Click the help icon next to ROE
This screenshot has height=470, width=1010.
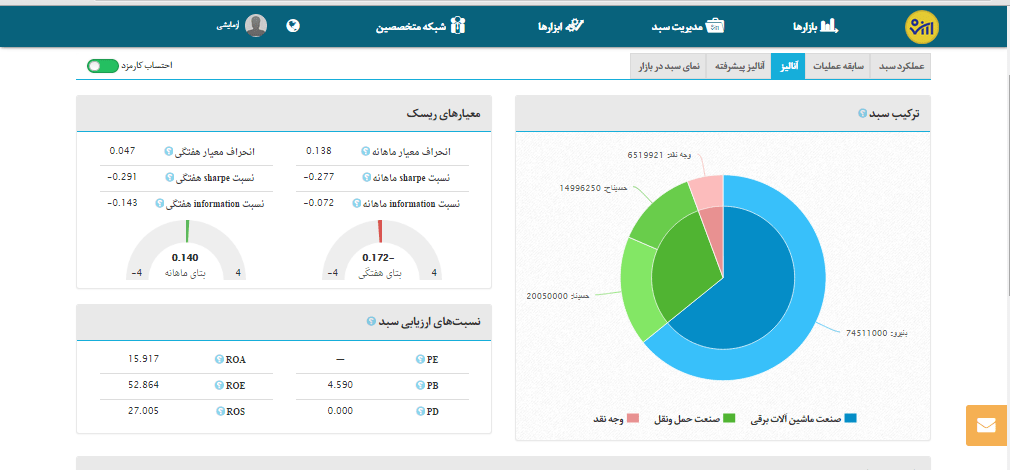click(219, 386)
